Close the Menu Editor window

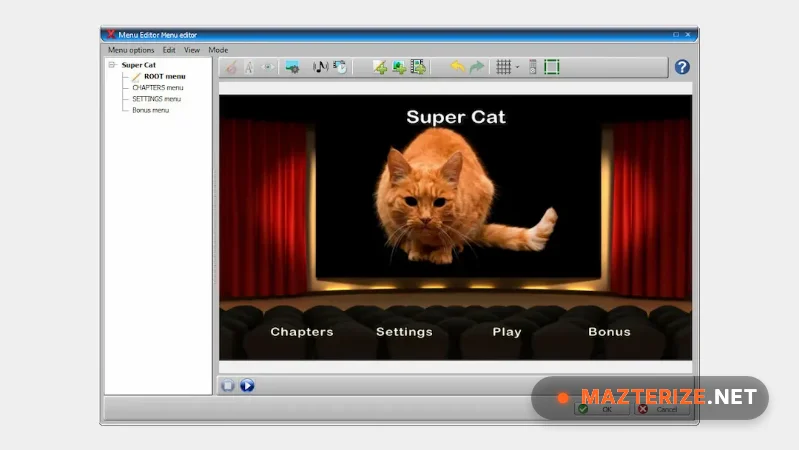coord(688,35)
